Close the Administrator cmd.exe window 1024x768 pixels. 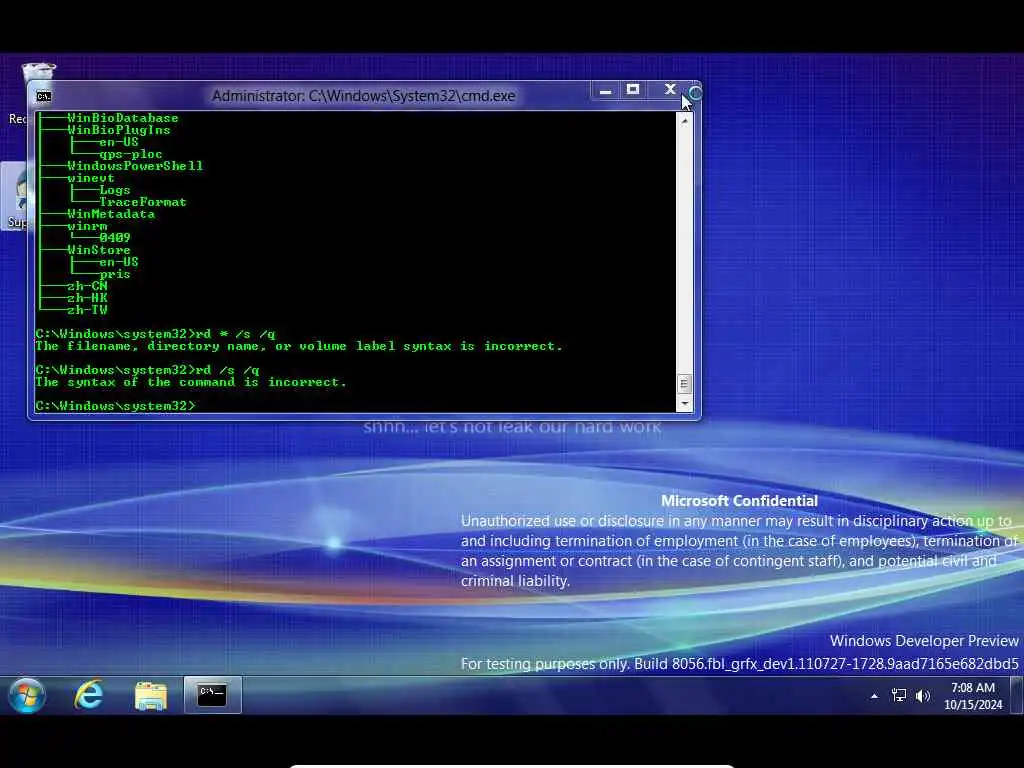coord(670,90)
